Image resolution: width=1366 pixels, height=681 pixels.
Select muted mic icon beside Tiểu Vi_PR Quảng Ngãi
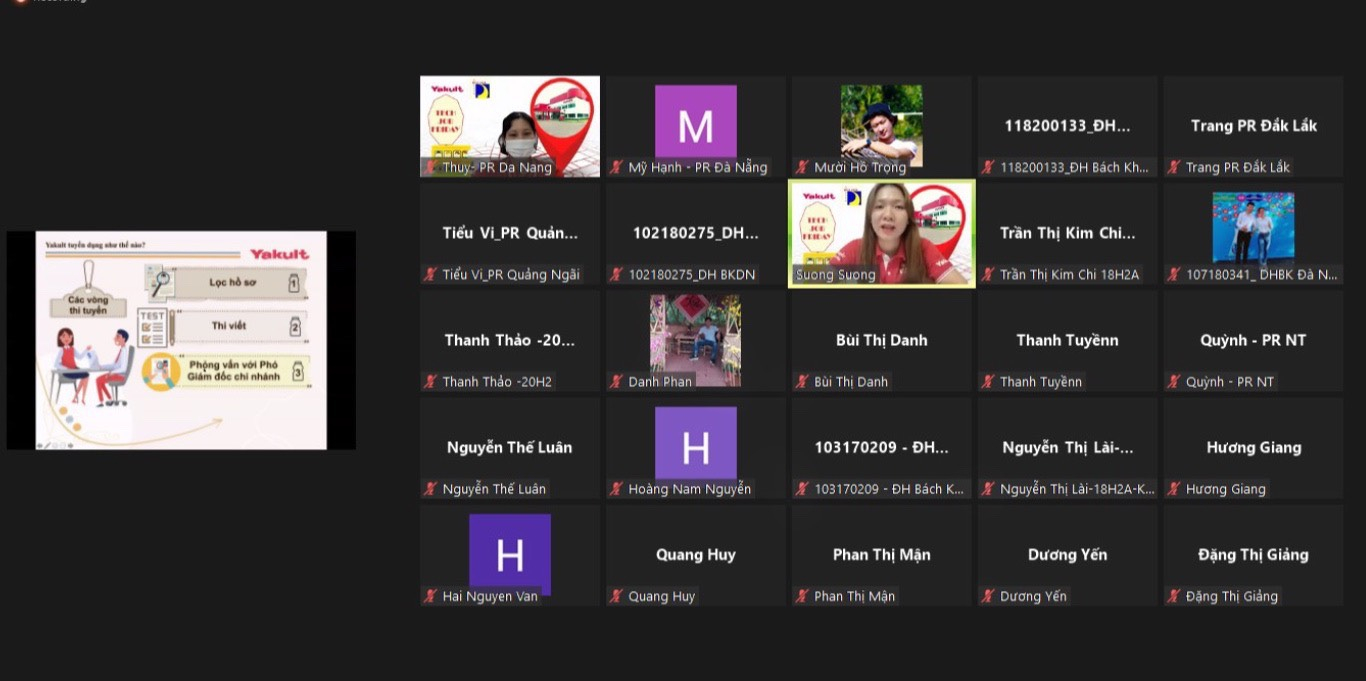pyautogui.click(x=431, y=275)
